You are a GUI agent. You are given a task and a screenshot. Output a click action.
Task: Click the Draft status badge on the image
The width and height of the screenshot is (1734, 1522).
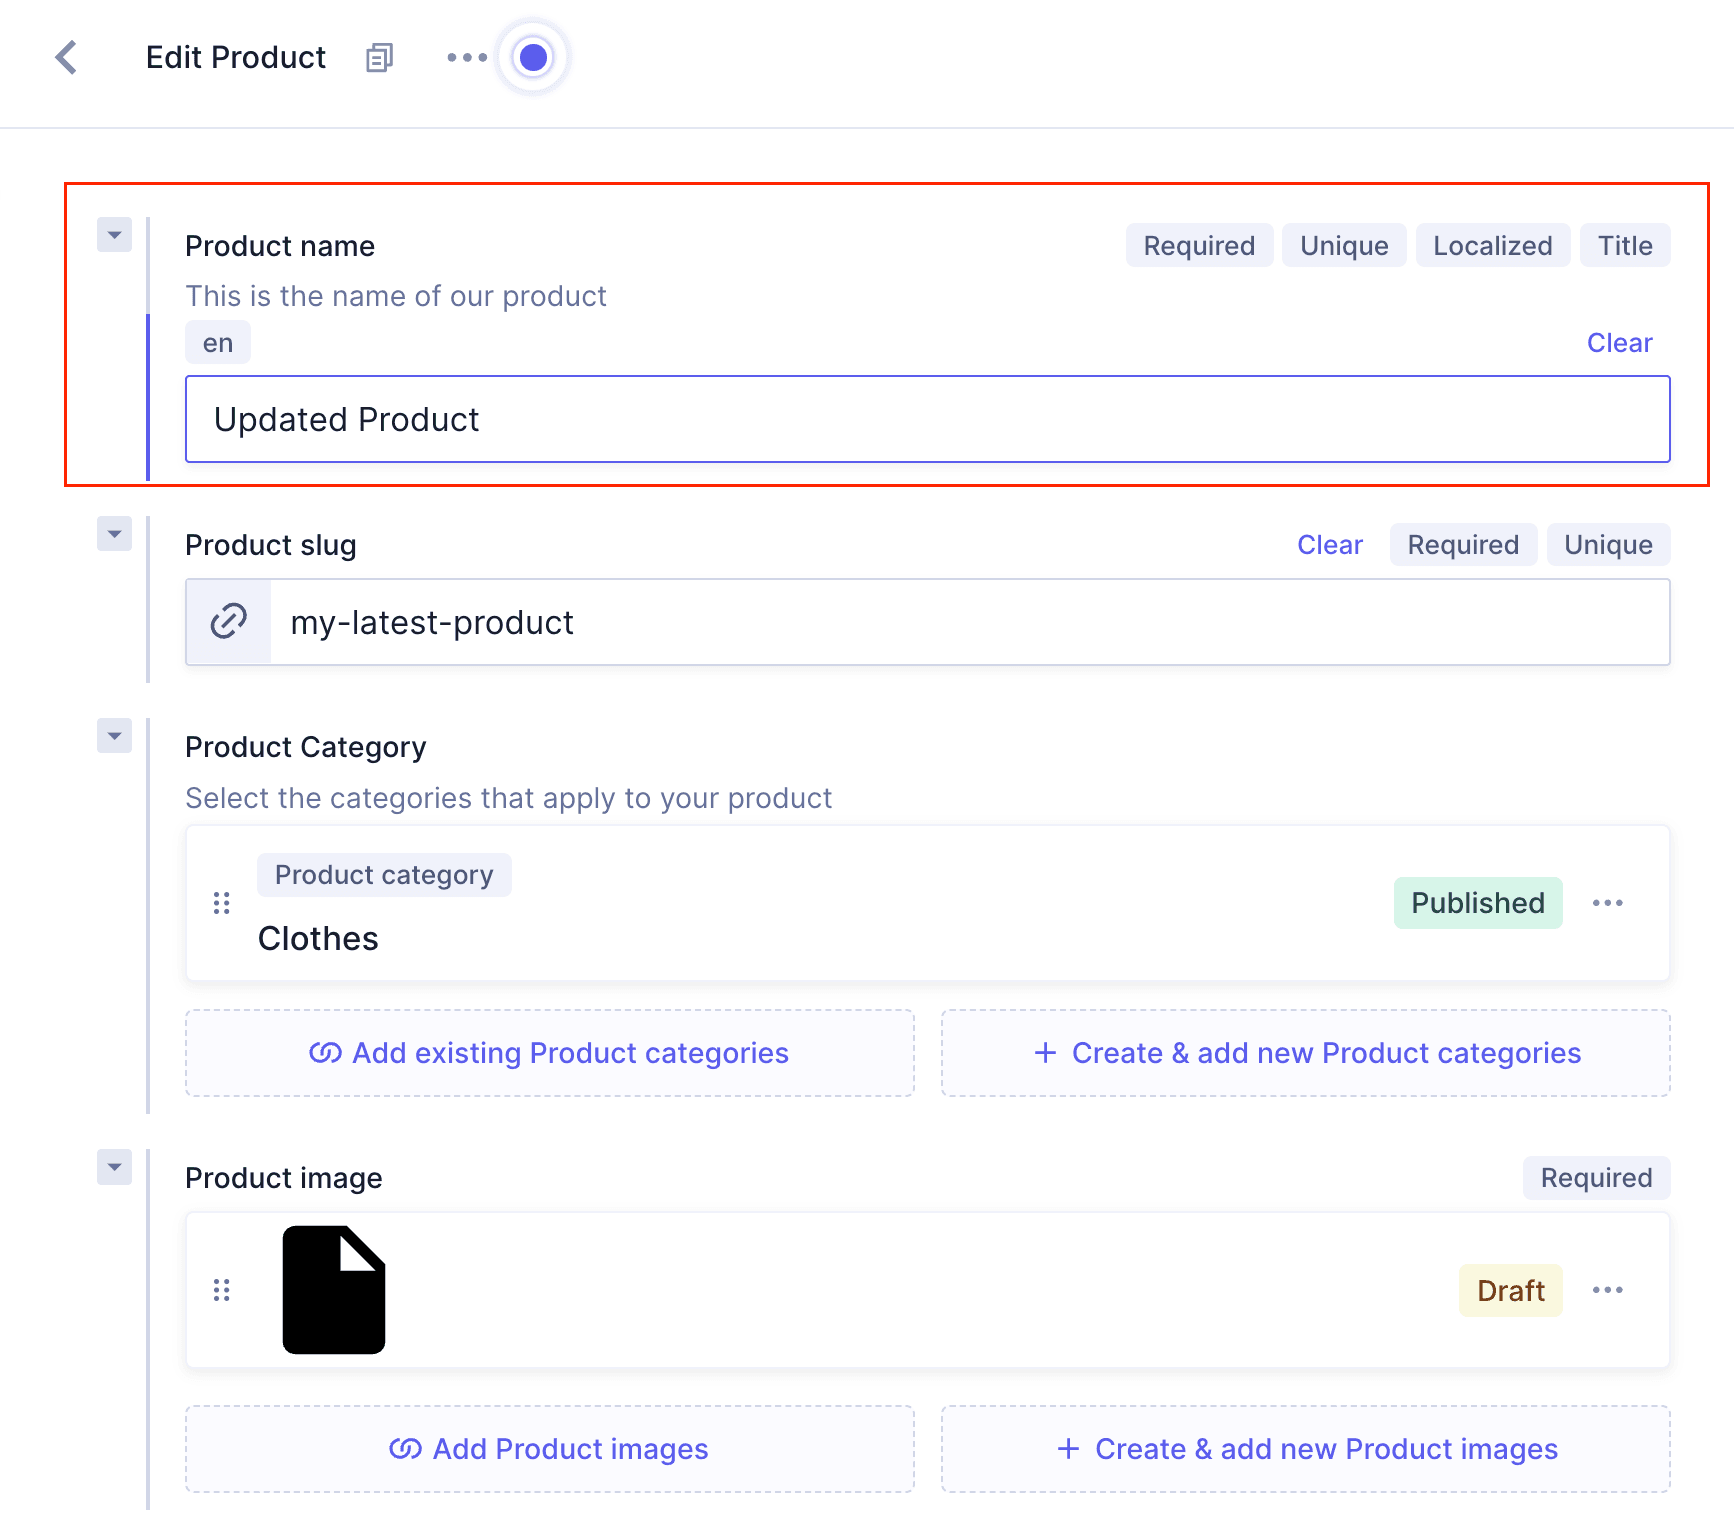pos(1510,1290)
